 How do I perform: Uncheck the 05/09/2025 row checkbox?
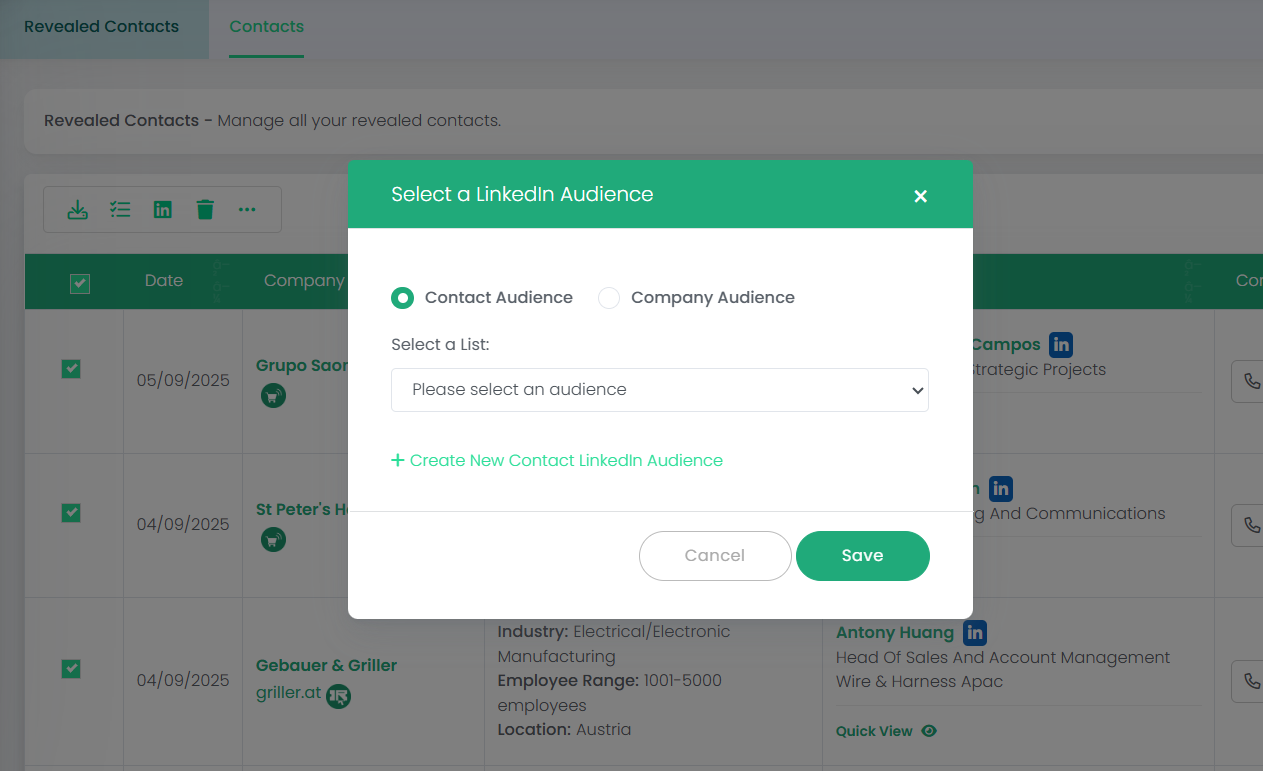tap(71, 369)
